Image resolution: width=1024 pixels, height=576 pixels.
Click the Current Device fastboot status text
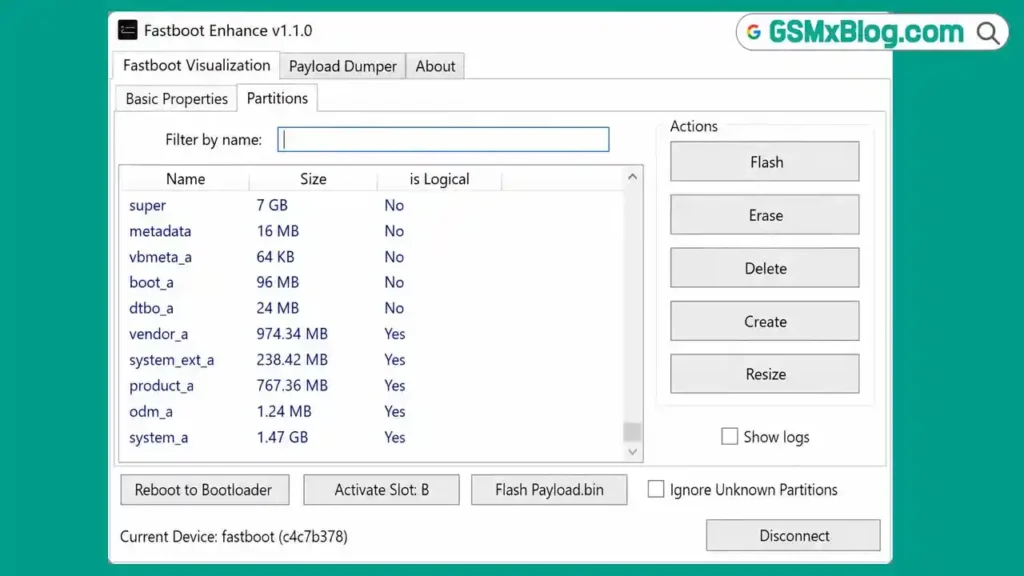(x=234, y=536)
